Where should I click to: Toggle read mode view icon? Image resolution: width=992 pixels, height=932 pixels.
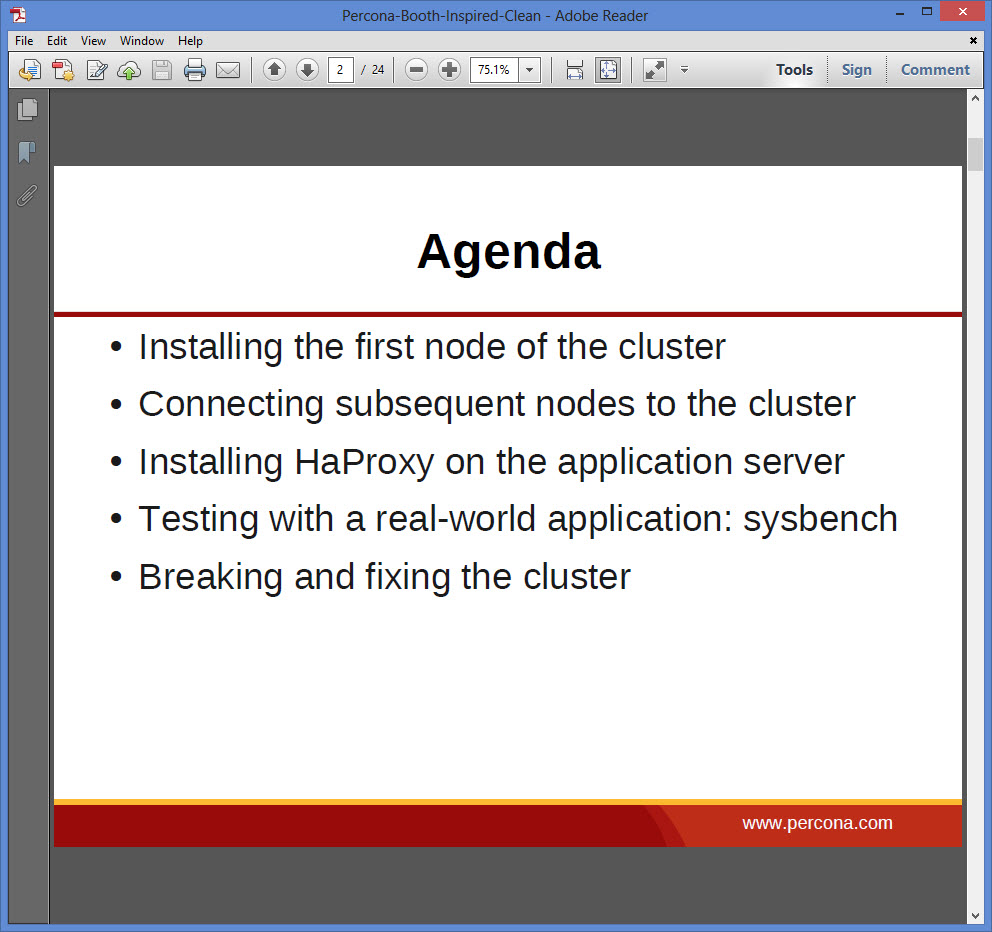[655, 70]
